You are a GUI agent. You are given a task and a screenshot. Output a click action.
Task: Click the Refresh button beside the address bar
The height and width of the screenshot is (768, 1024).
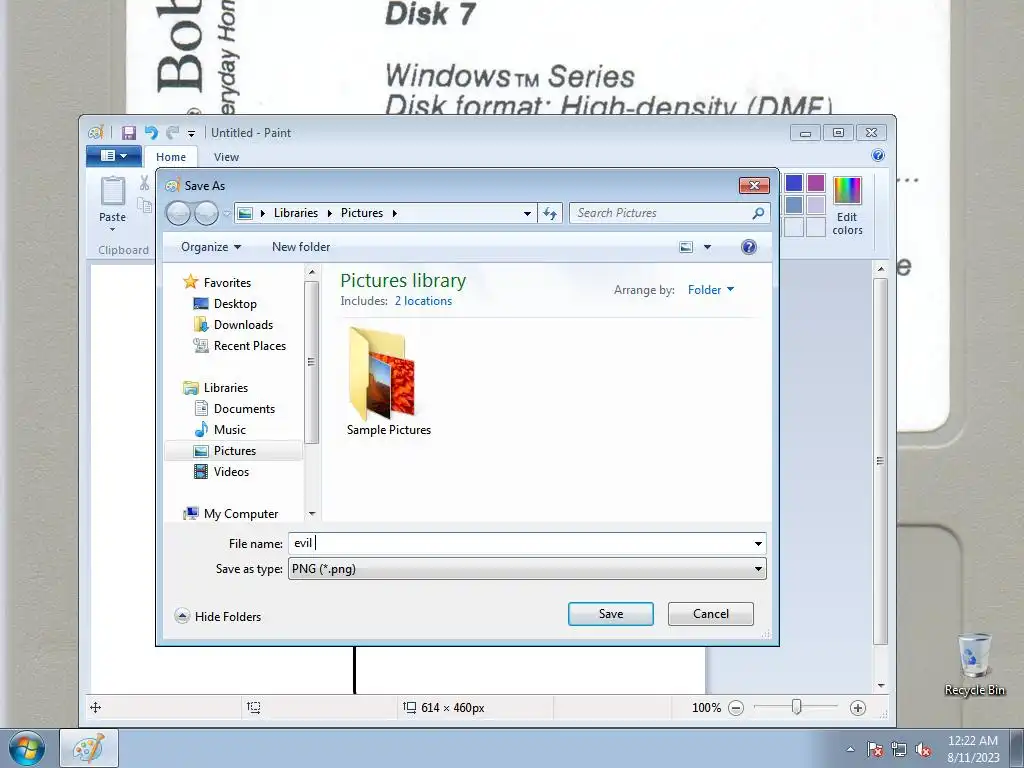coord(549,213)
